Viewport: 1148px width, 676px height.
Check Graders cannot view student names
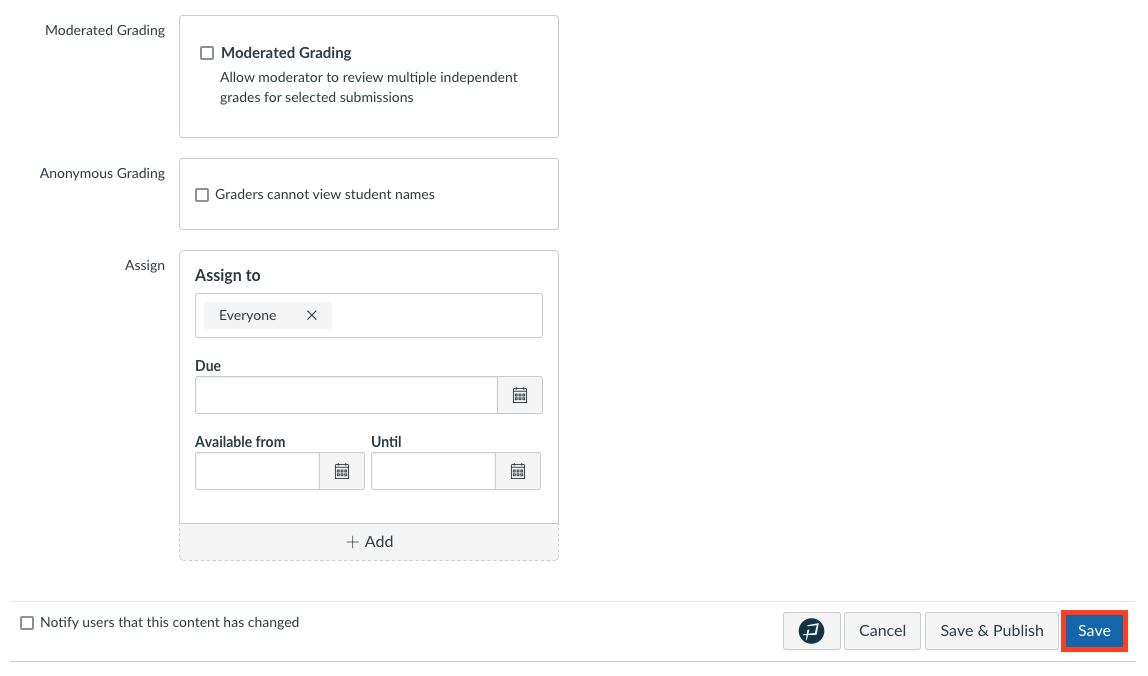(202, 195)
